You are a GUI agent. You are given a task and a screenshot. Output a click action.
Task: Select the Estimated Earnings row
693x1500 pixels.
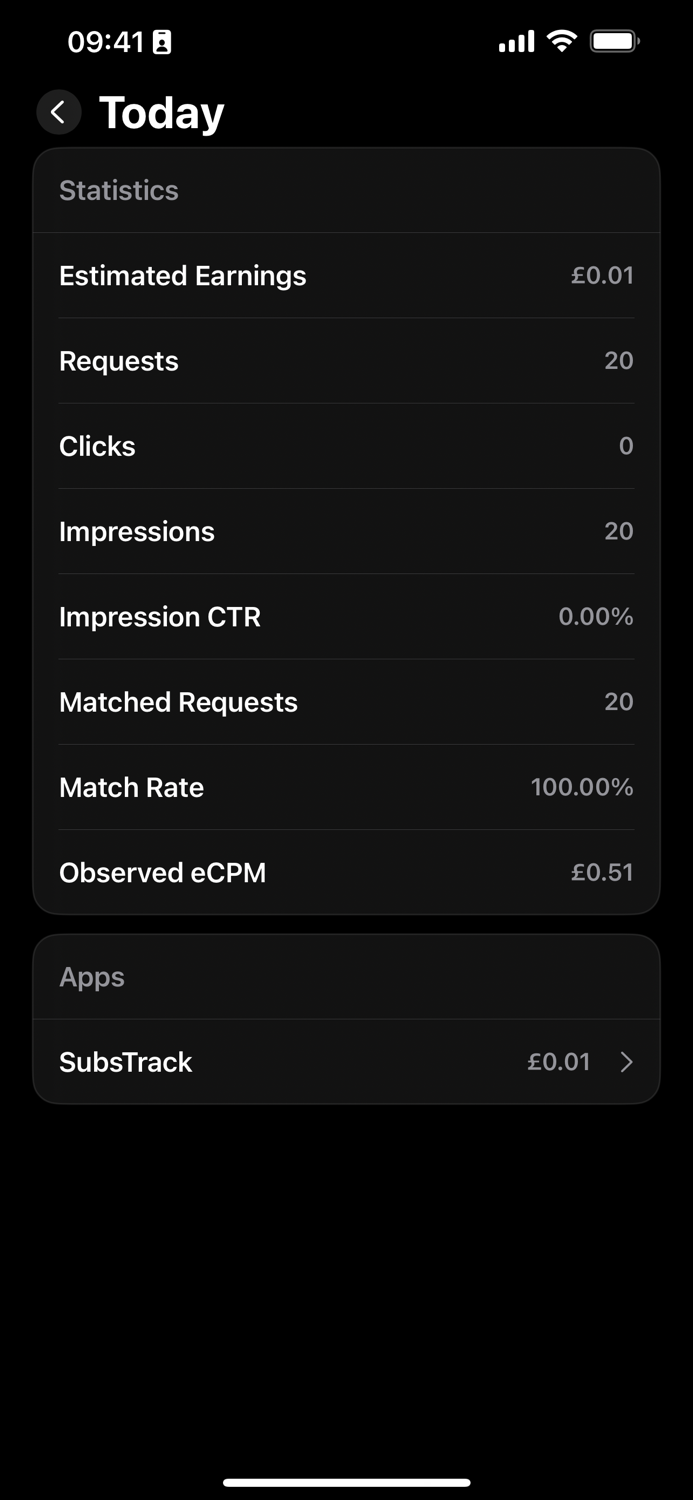346,275
